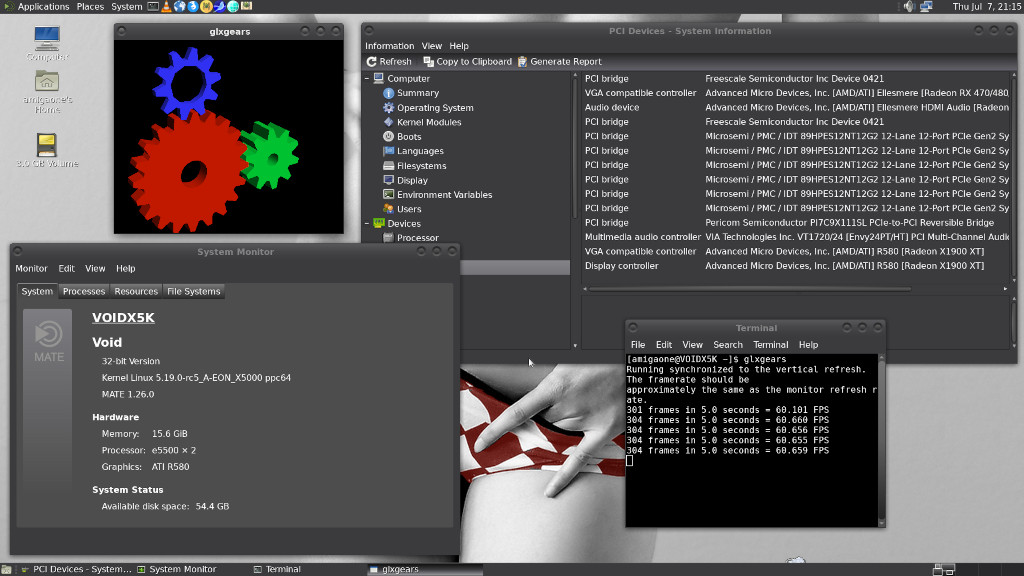Click the horizontal scrollbar of PCI device list

[x=751, y=289]
